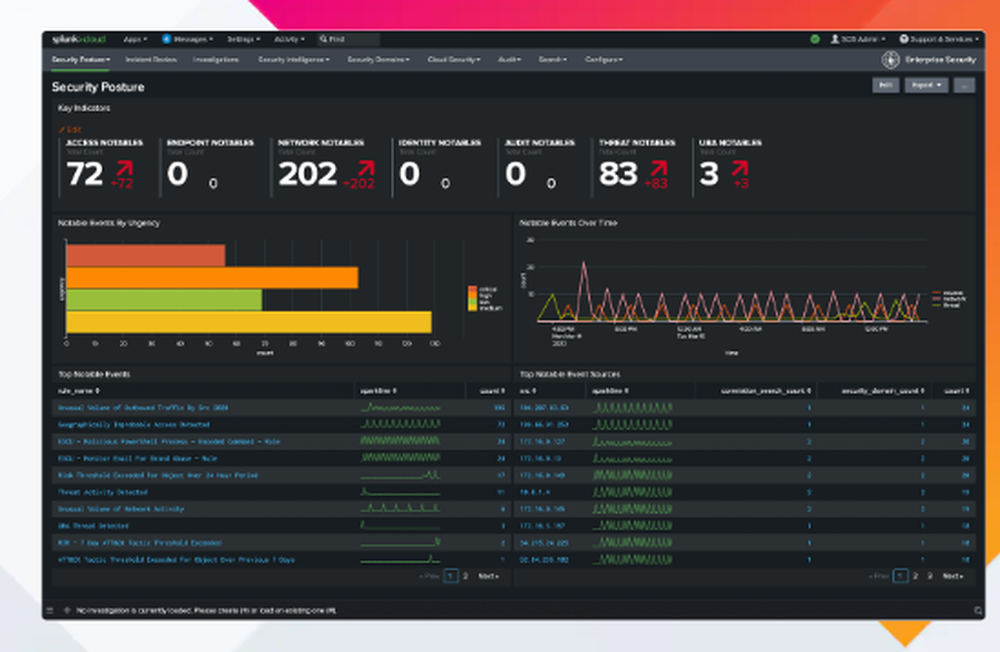Screen dimensions: 1000x652
Task: Click the Access Notables value 72
Action: [85, 174]
